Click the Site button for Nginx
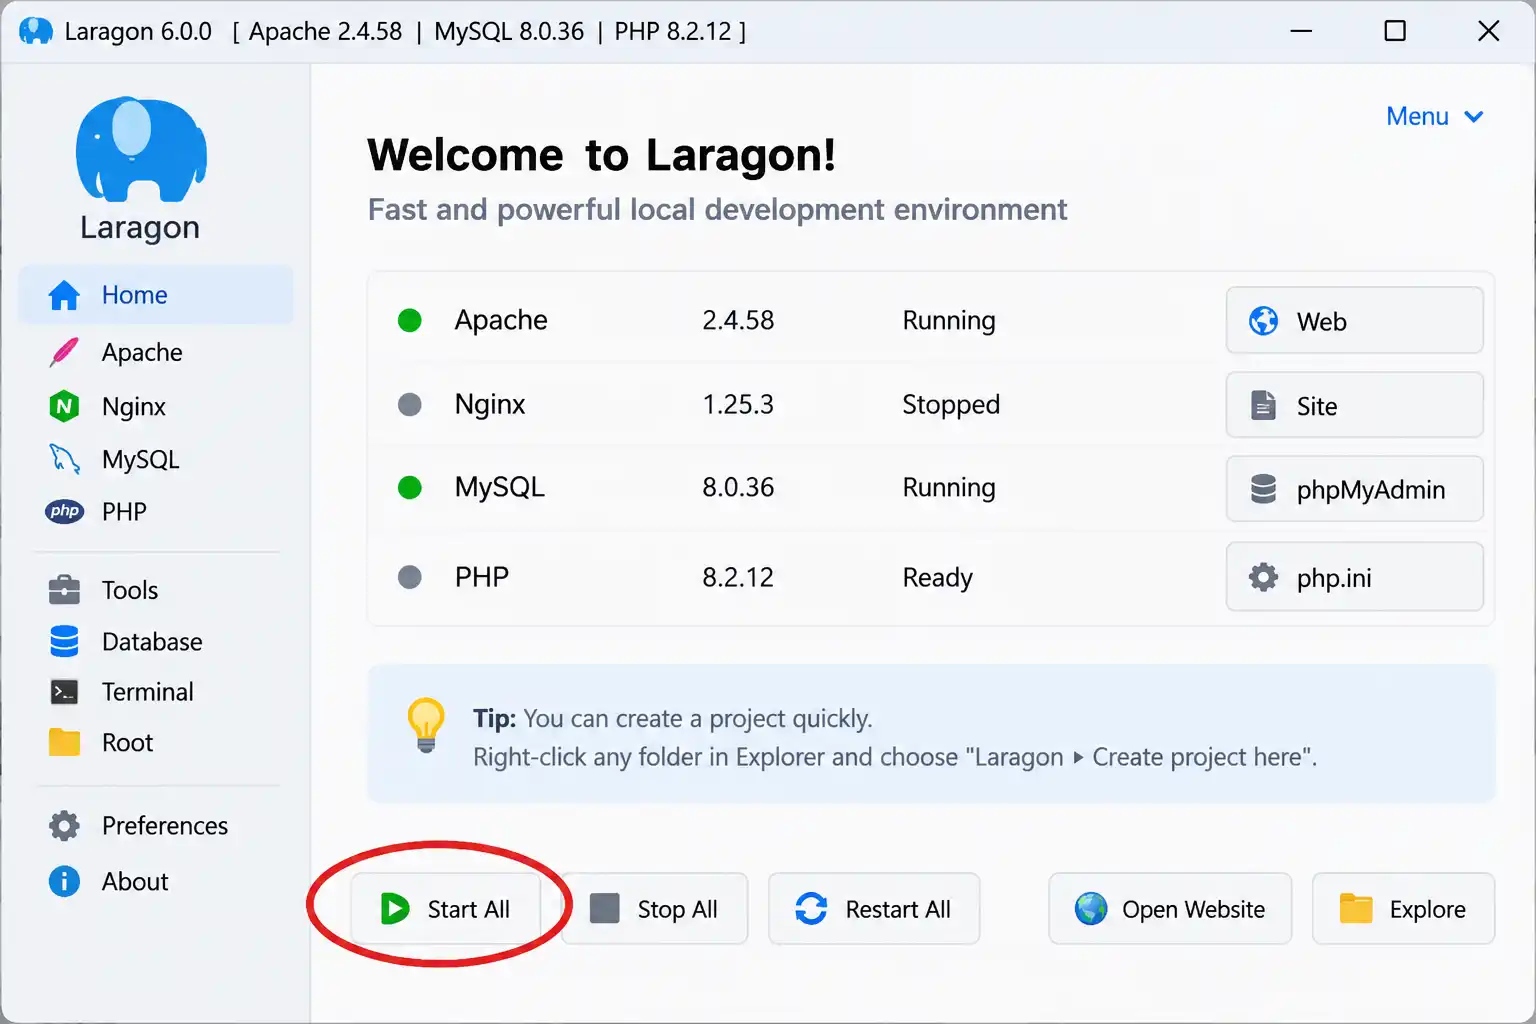 click(1355, 405)
